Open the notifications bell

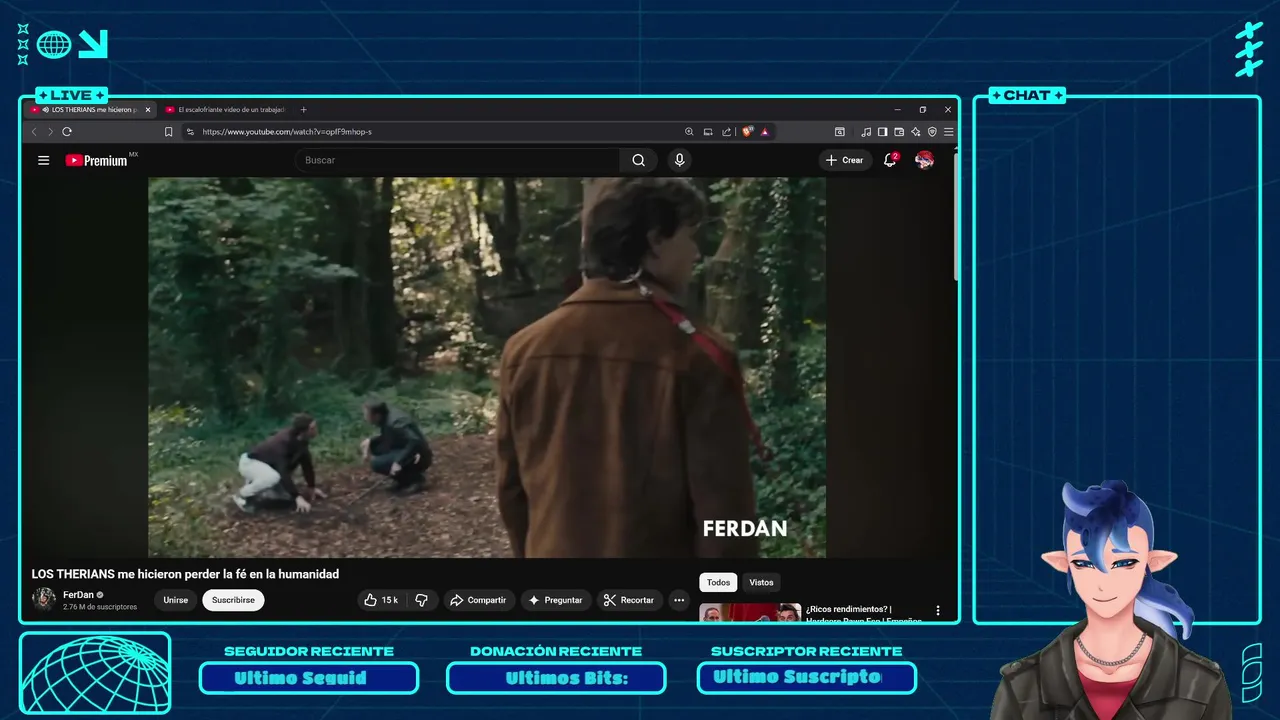tap(890, 160)
